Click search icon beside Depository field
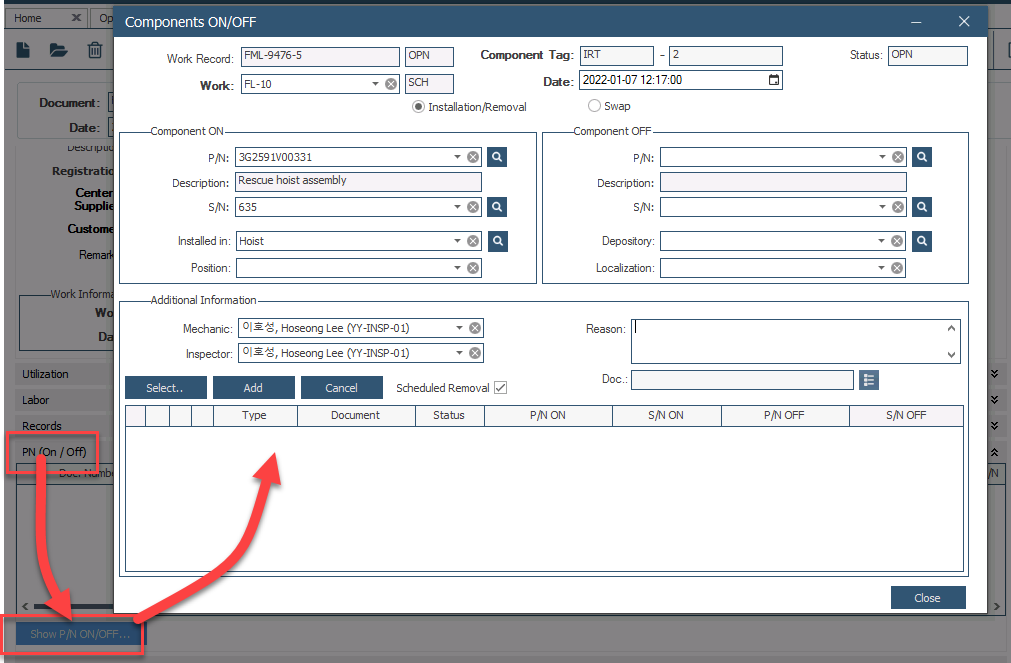 922,241
